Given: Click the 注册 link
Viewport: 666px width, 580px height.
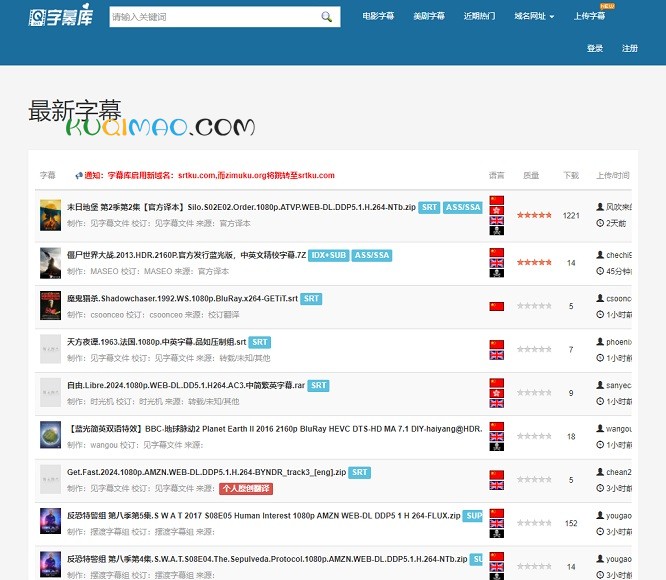Looking at the screenshot, I should [630, 48].
